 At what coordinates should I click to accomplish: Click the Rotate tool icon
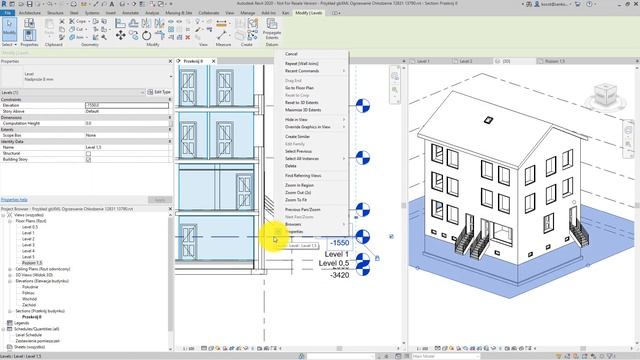click(147, 36)
